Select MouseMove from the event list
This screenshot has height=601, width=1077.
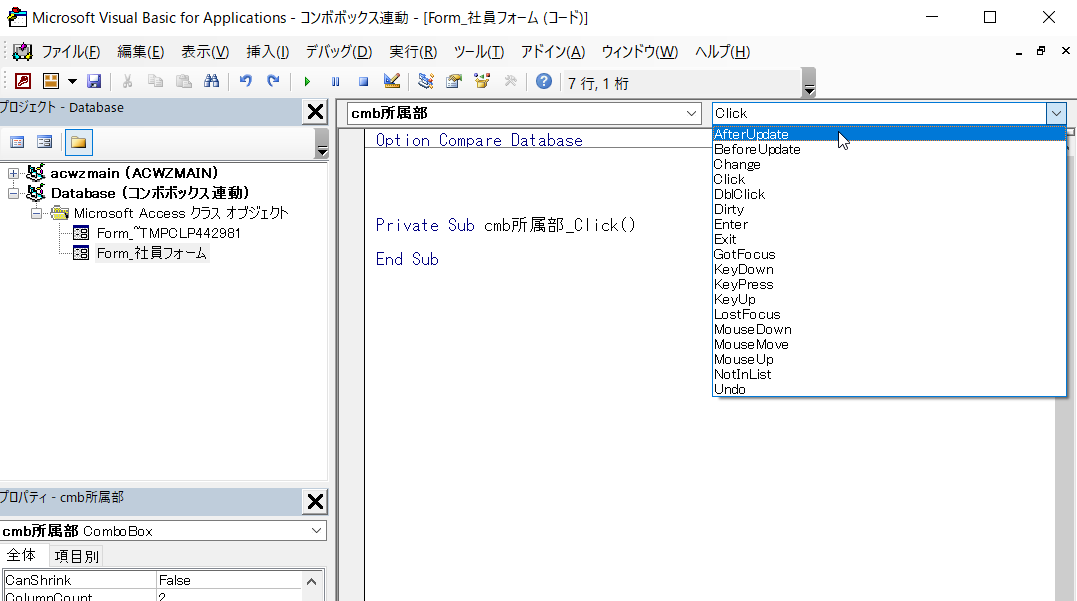click(889, 345)
